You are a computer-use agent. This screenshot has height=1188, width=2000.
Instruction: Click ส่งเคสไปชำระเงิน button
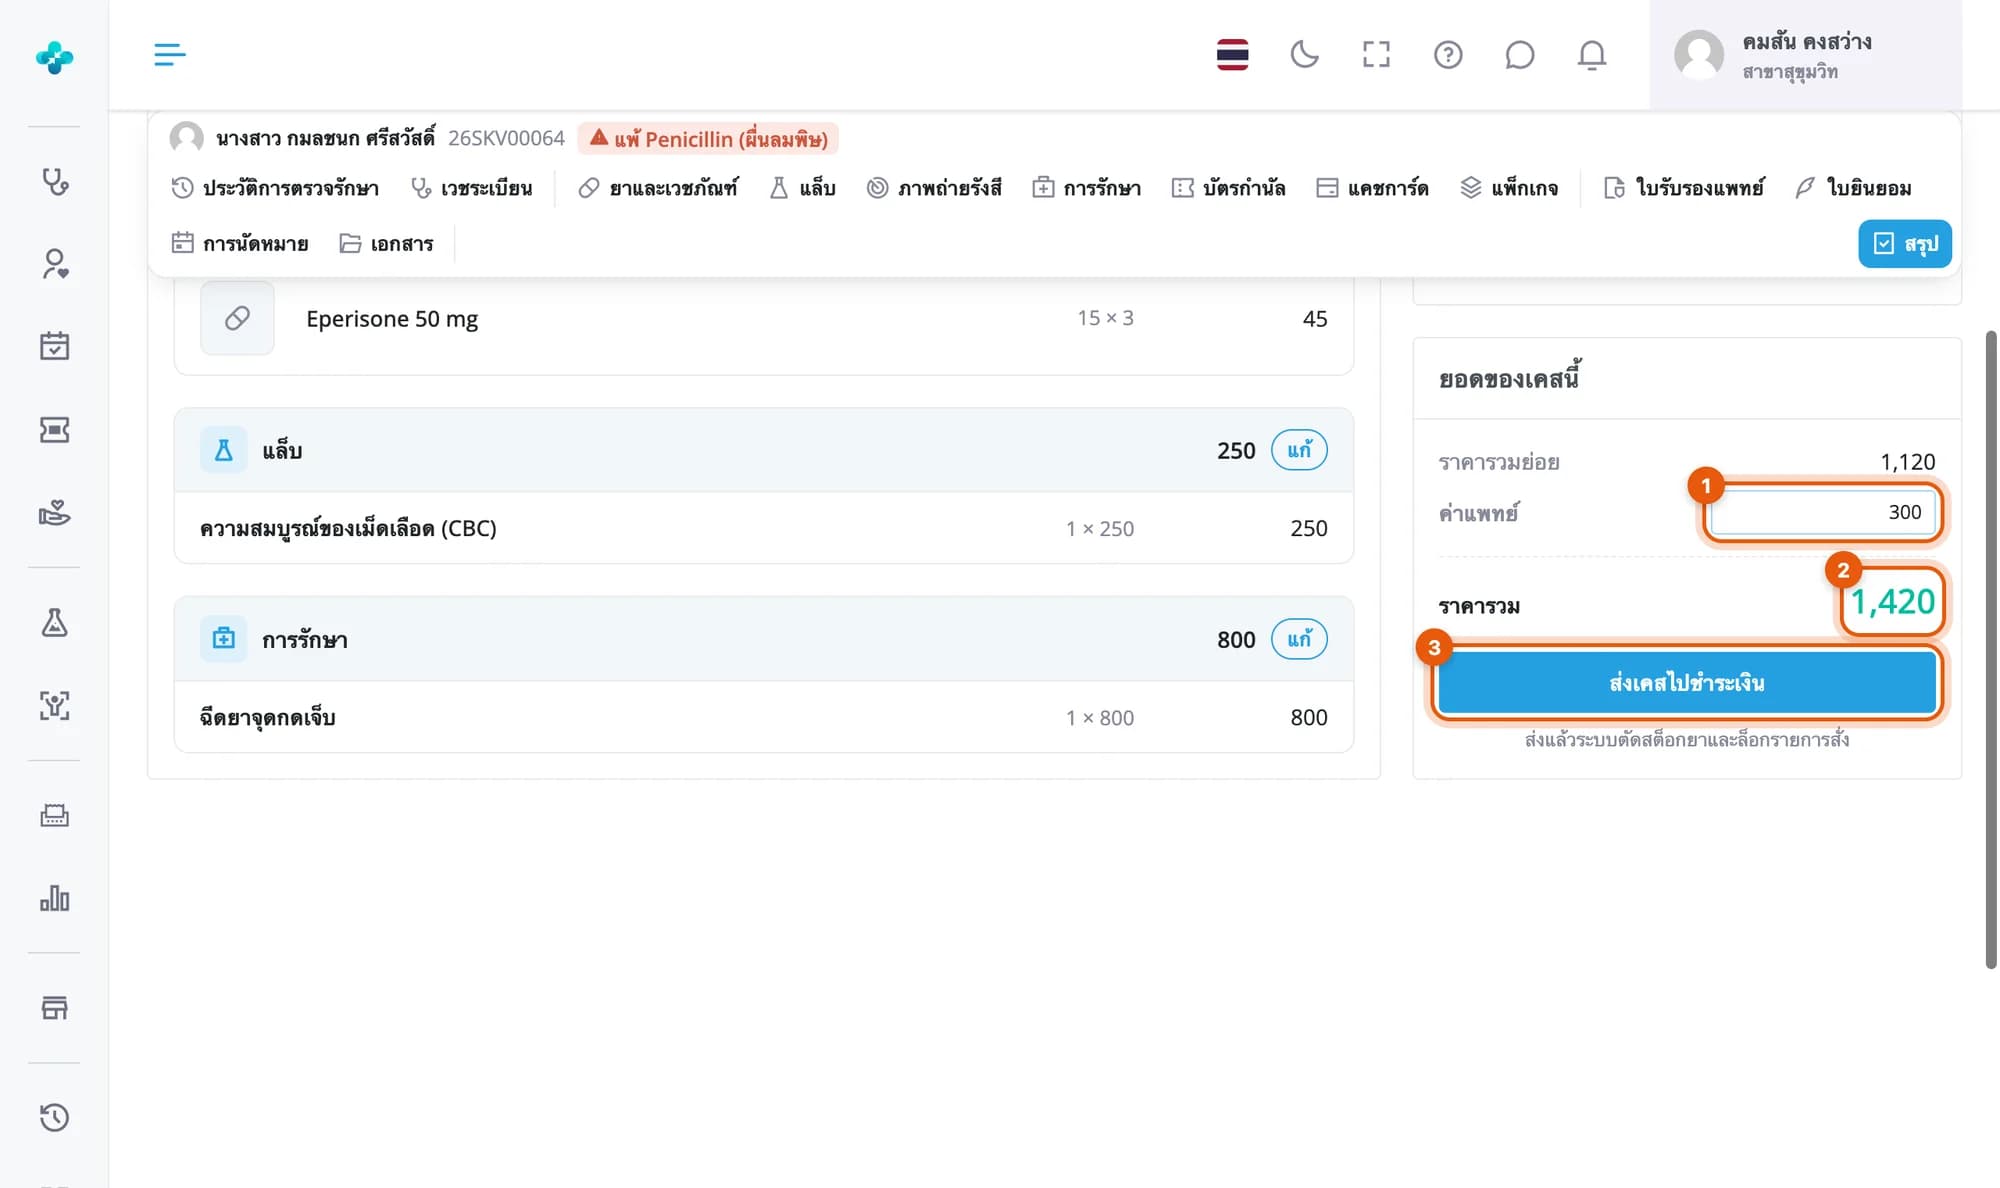1687,683
